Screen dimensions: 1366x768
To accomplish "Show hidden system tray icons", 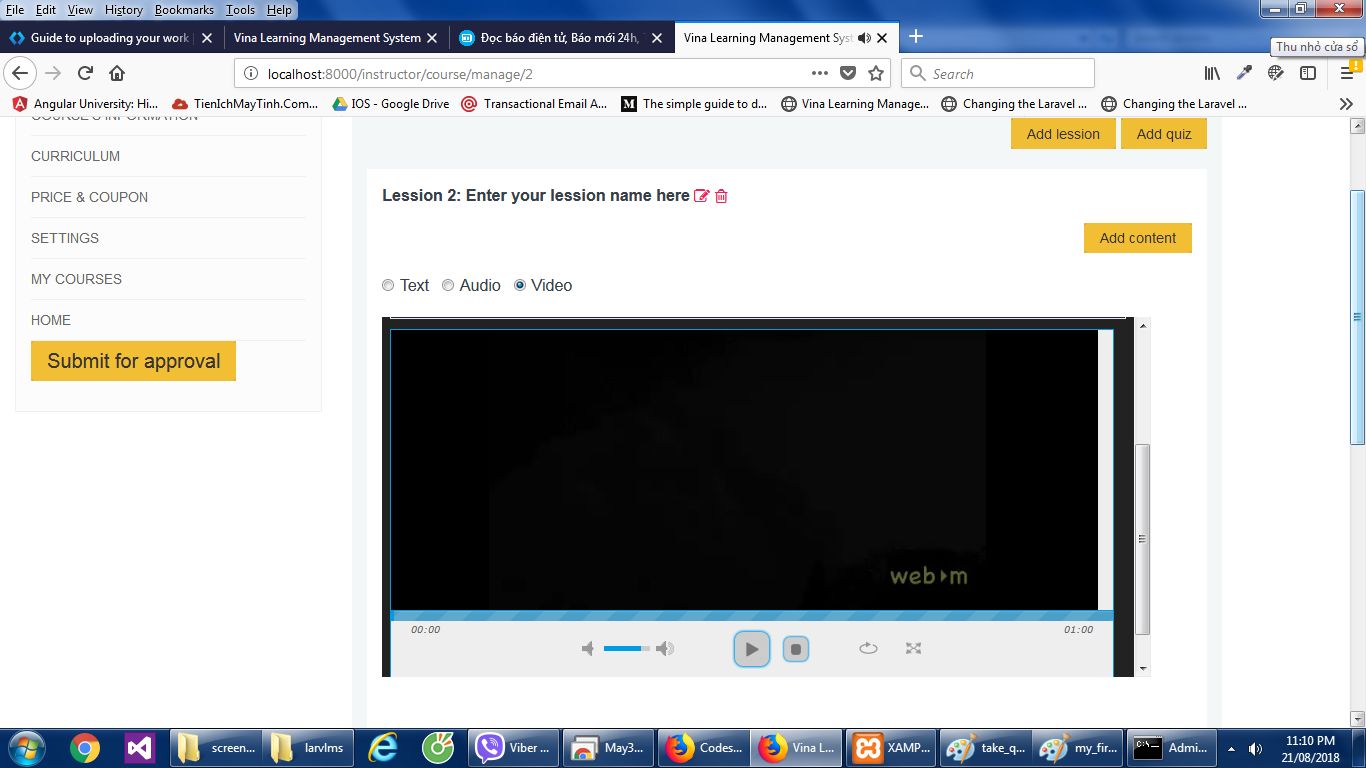I will (1231, 748).
